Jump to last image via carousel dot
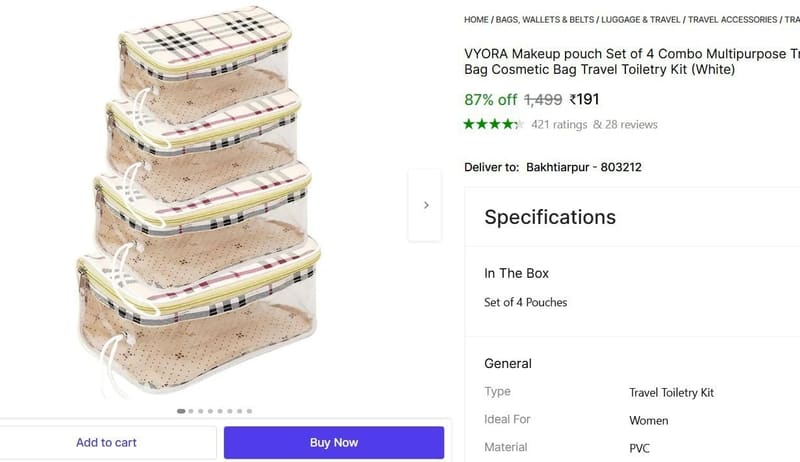Image resolution: width=800 pixels, height=462 pixels. point(249,411)
